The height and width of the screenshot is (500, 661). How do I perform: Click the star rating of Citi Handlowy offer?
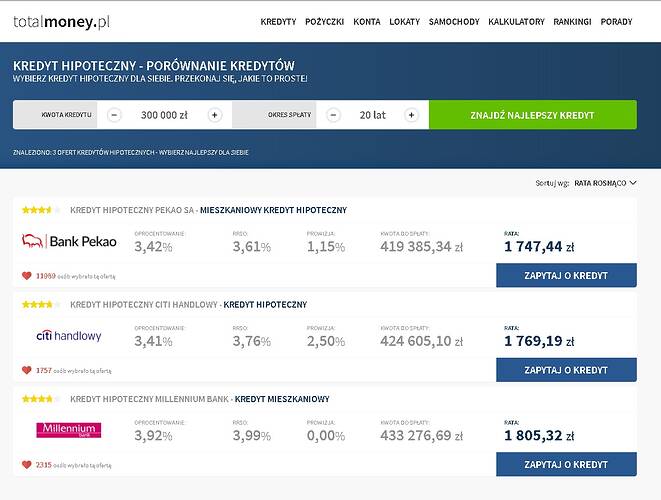point(41,304)
